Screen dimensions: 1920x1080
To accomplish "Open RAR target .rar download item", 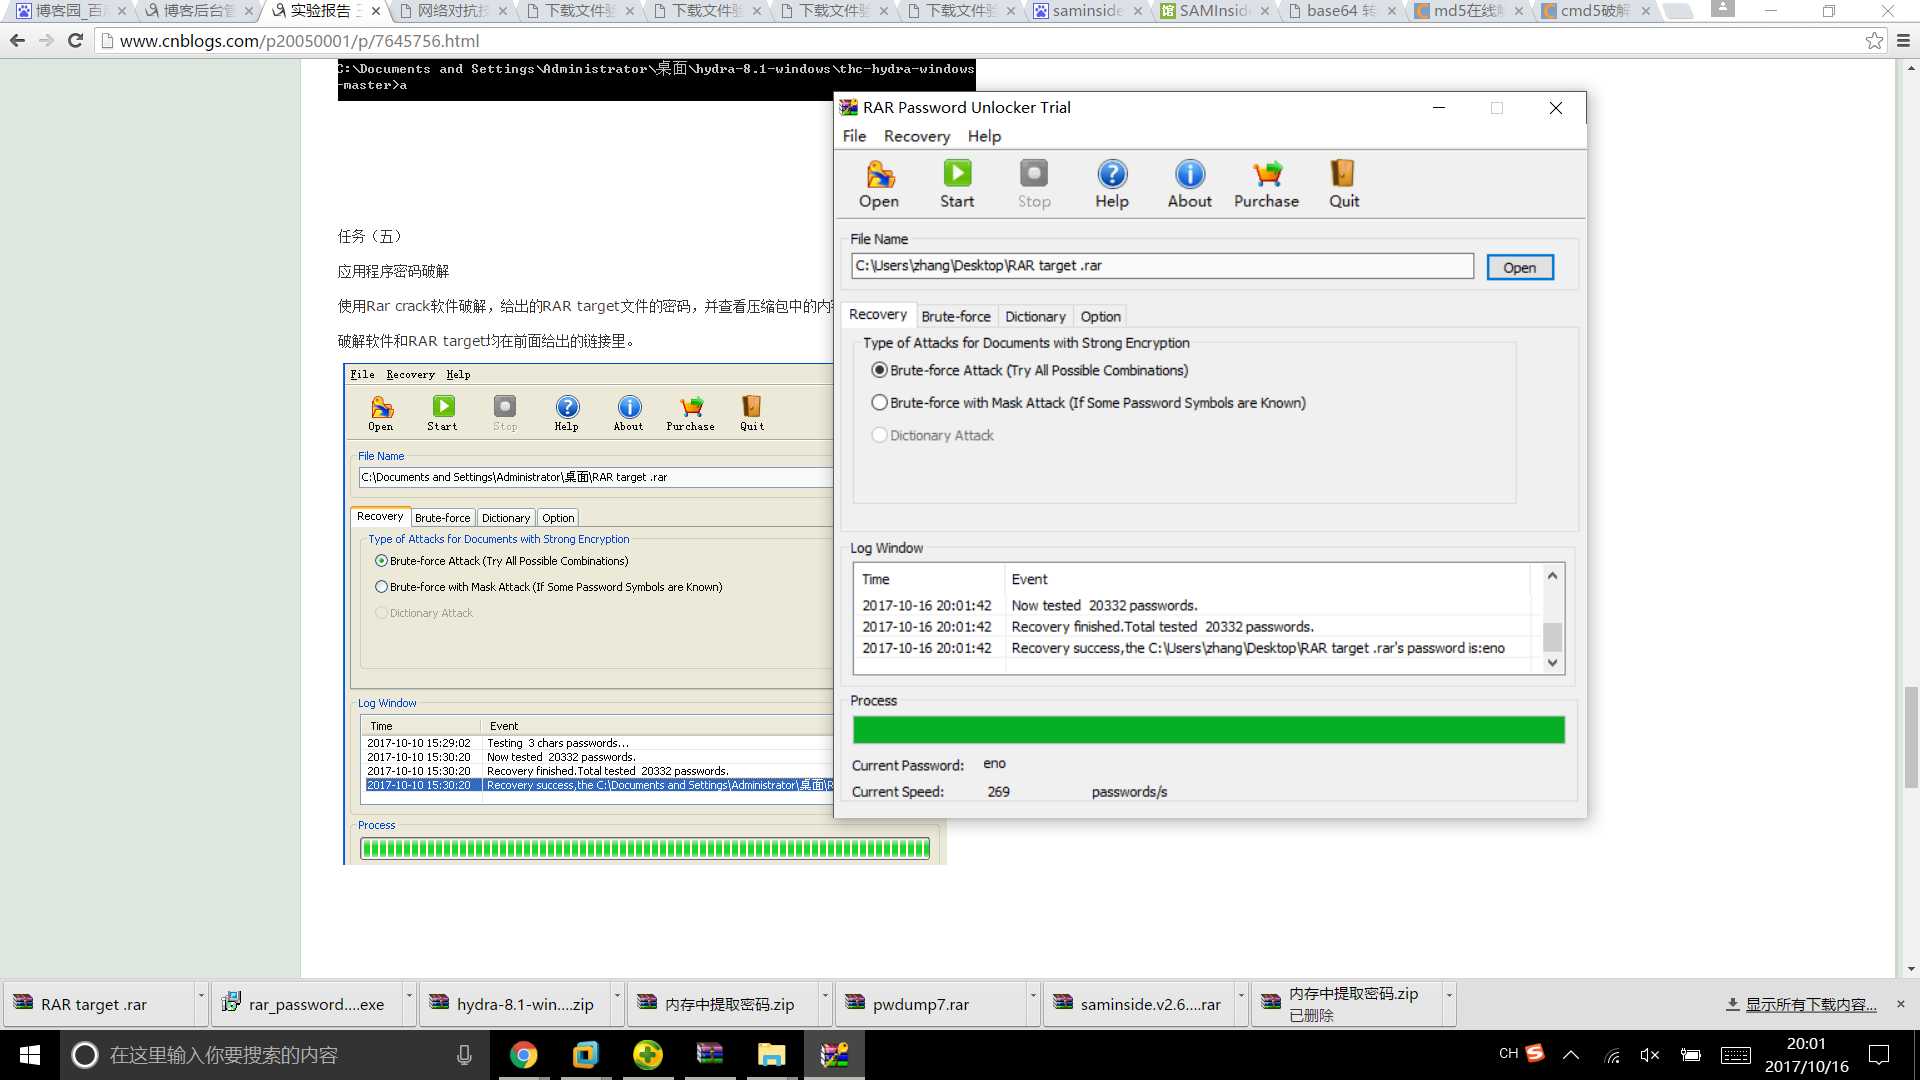I will click(x=98, y=1004).
